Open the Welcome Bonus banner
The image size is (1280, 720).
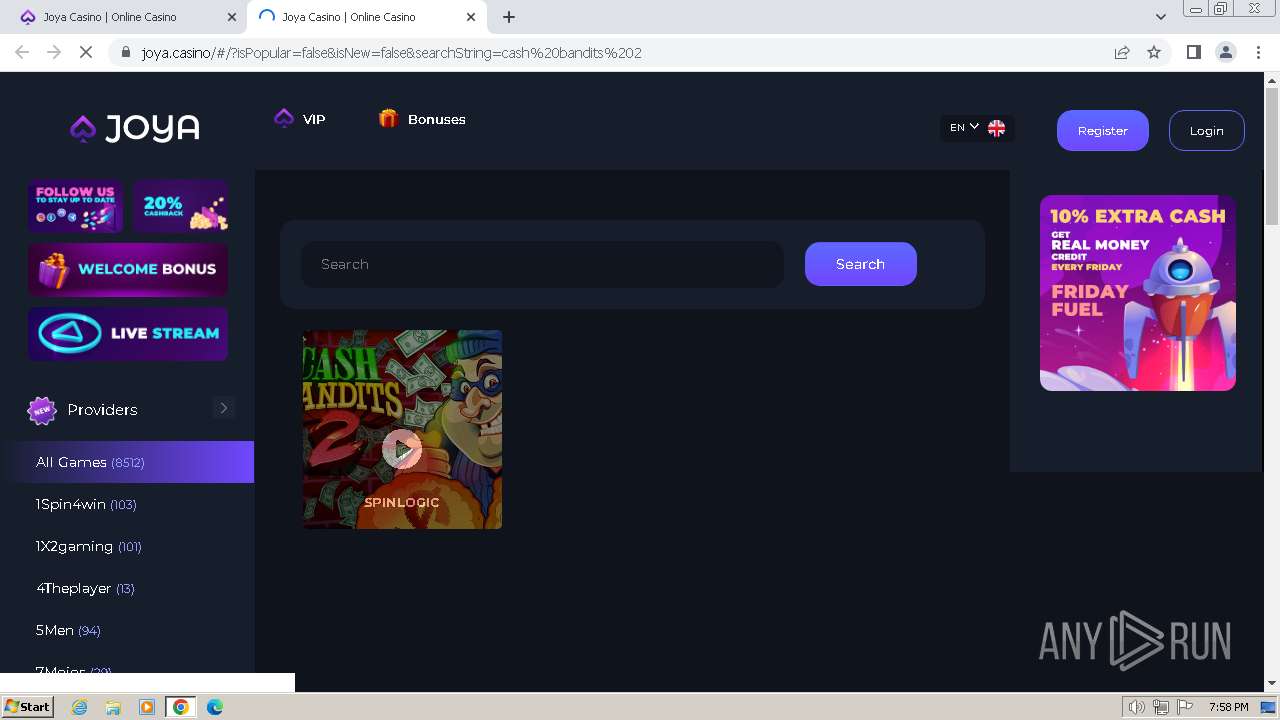pos(128,269)
